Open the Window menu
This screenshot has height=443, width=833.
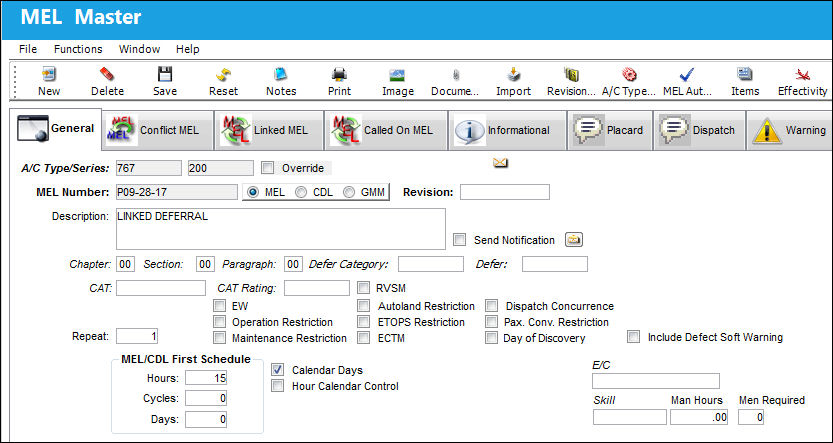pos(139,49)
